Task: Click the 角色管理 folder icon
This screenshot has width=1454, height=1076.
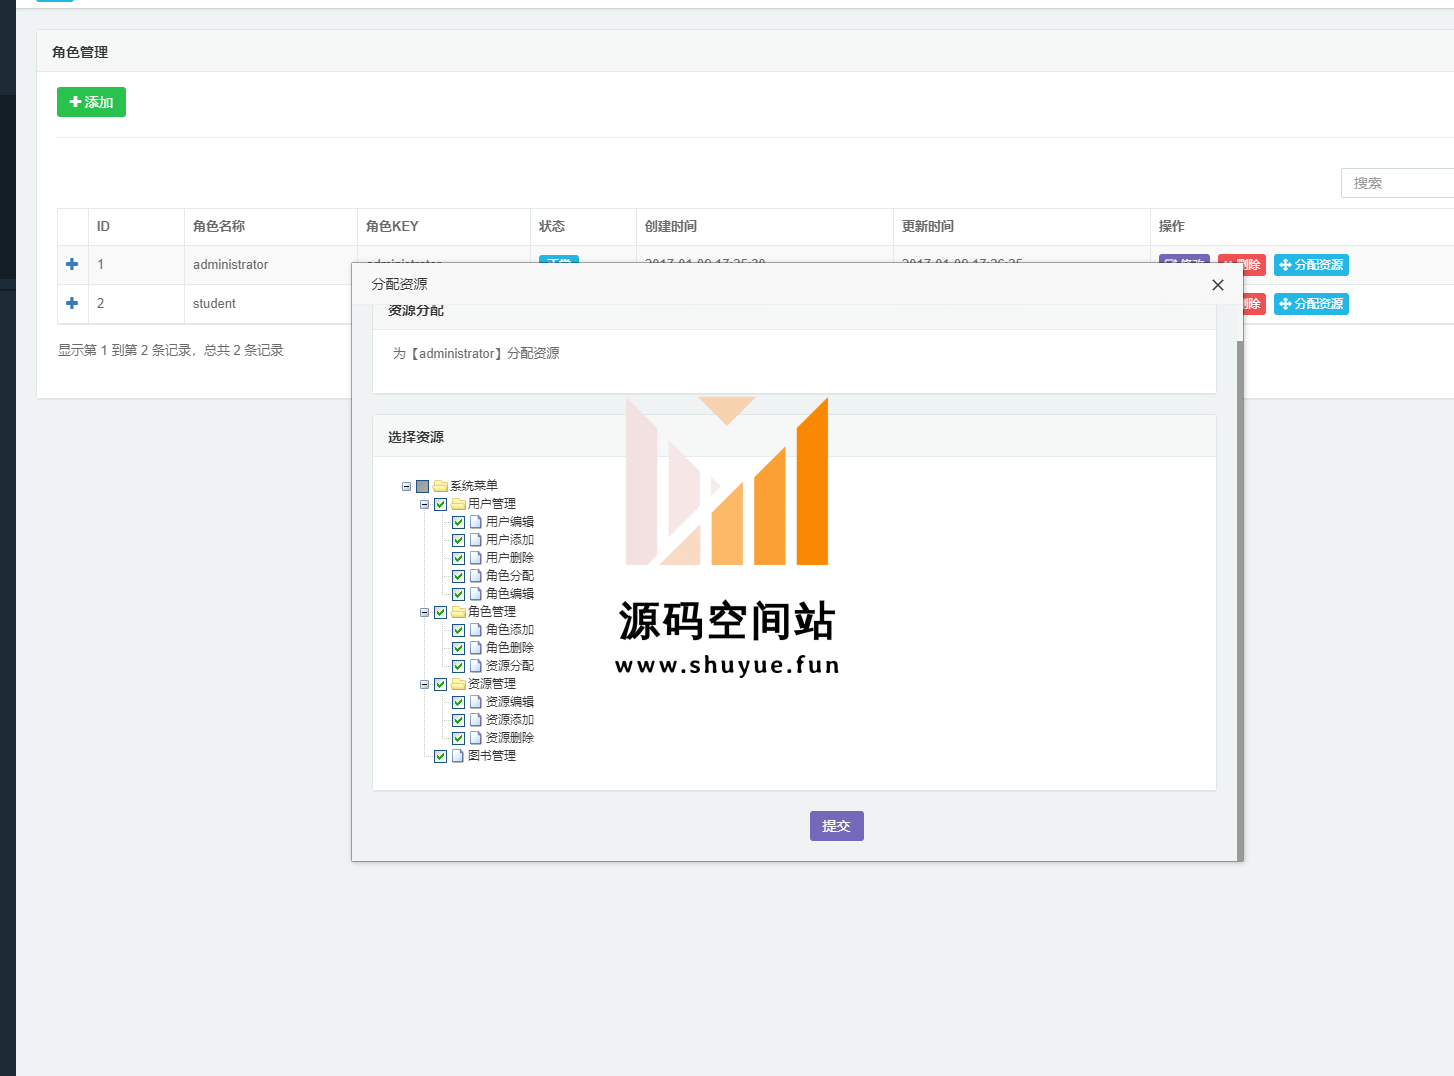Action: 458,612
